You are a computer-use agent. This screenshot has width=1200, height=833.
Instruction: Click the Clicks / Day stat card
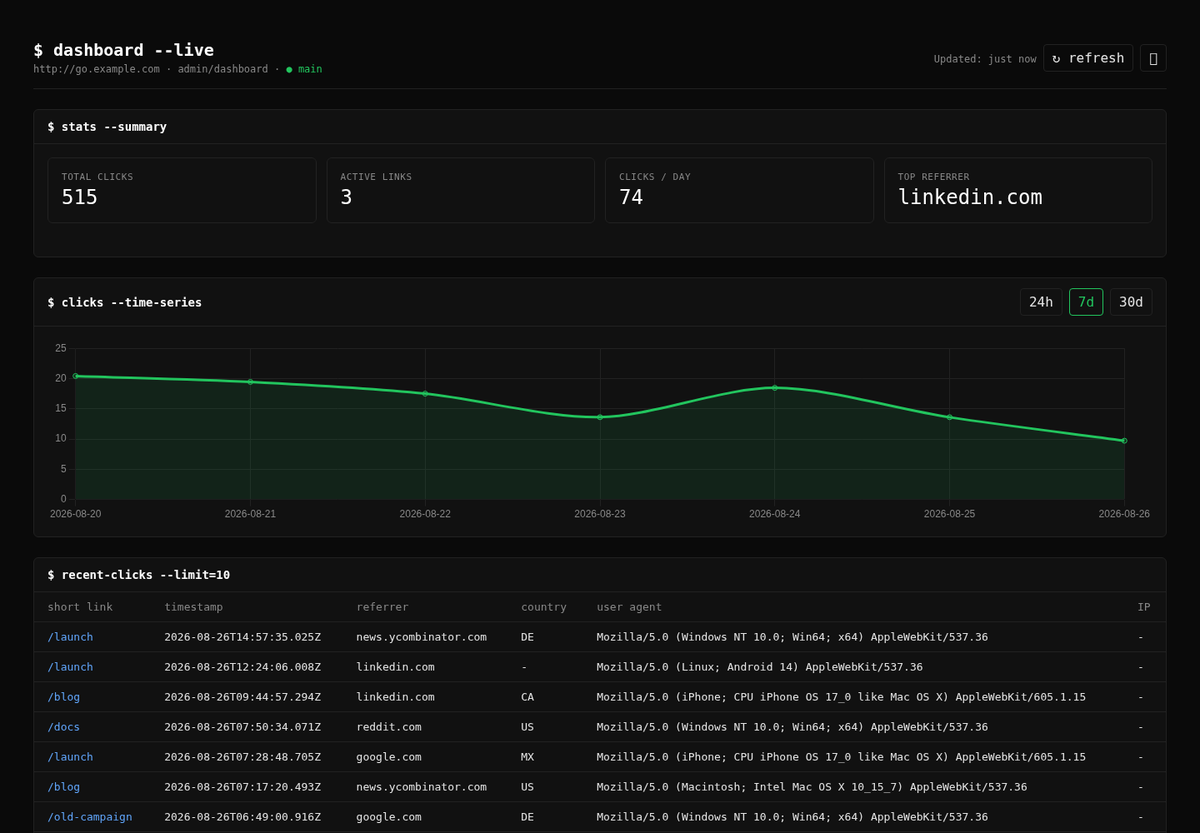pyautogui.click(x=739, y=190)
